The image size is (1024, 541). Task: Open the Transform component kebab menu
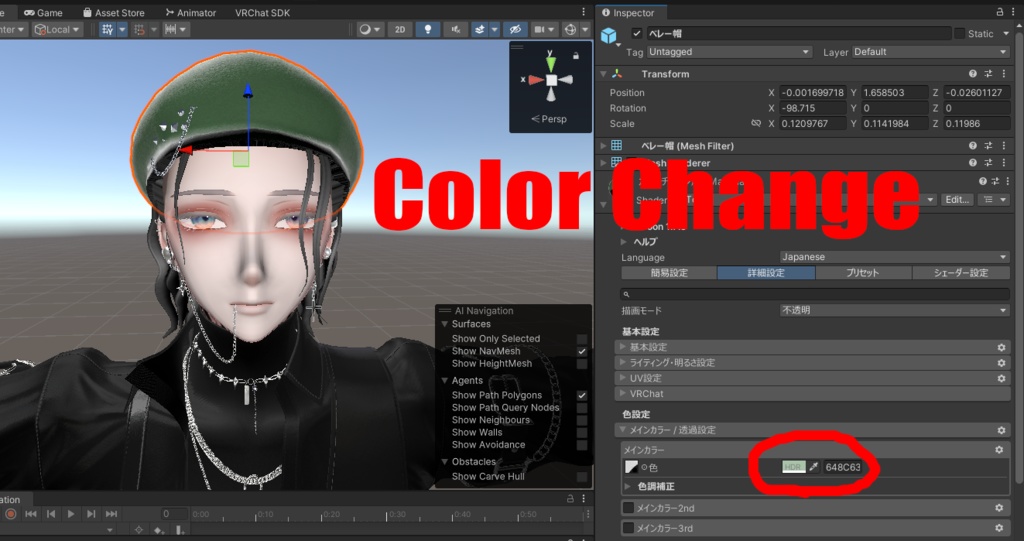(1004, 74)
